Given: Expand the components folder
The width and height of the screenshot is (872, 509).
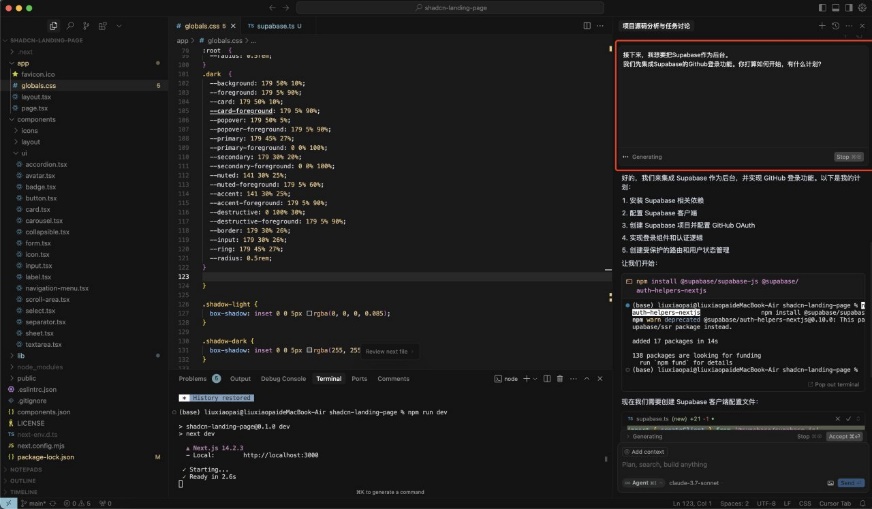Looking at the screenshot, I should (x=37, y=119).
